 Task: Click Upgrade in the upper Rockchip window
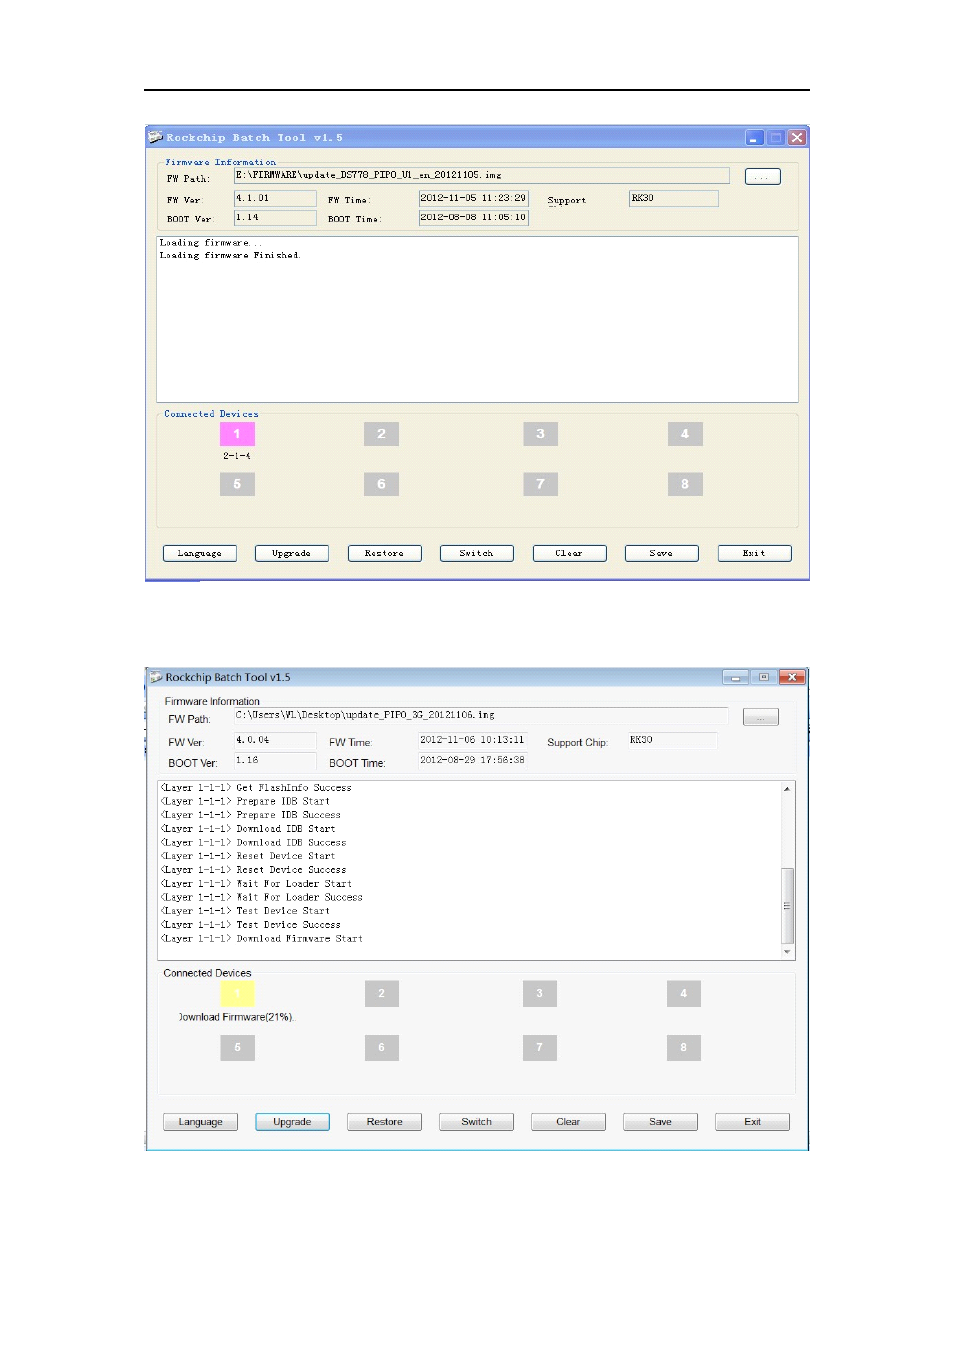point(292,553)
